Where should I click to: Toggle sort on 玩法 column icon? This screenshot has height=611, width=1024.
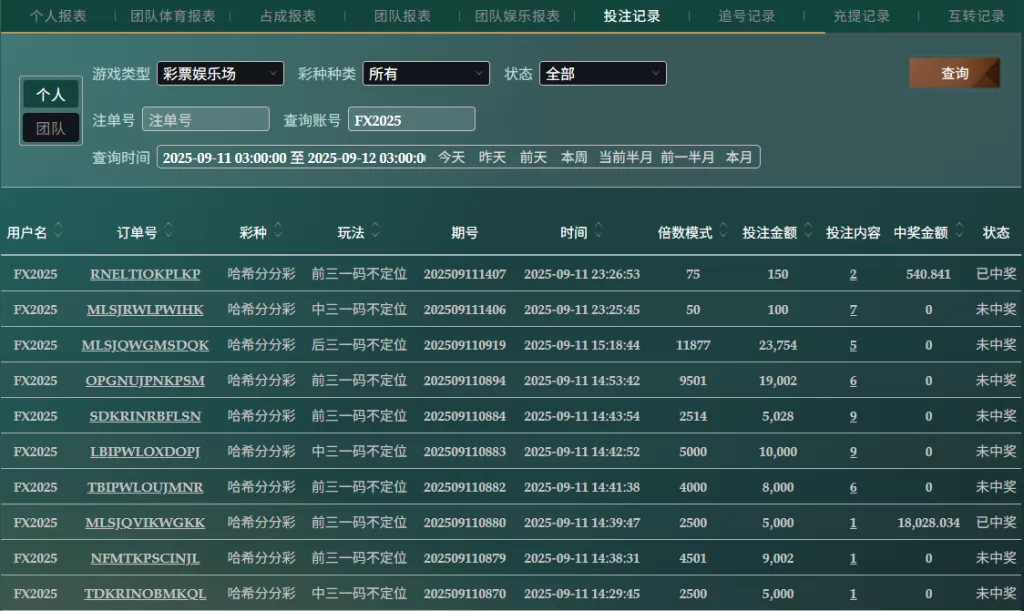[375, 232]
